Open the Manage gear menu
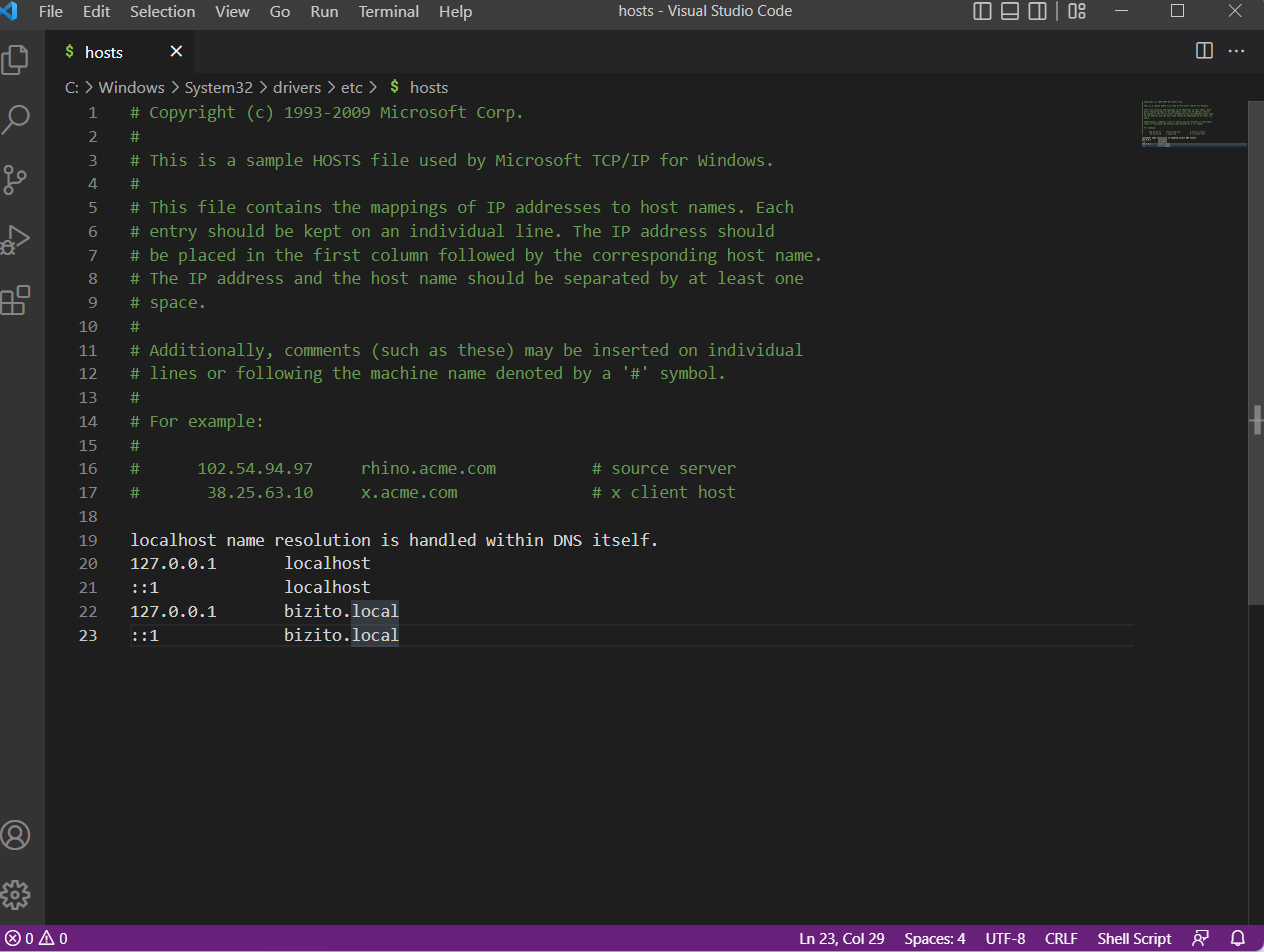 coord(15,894)
